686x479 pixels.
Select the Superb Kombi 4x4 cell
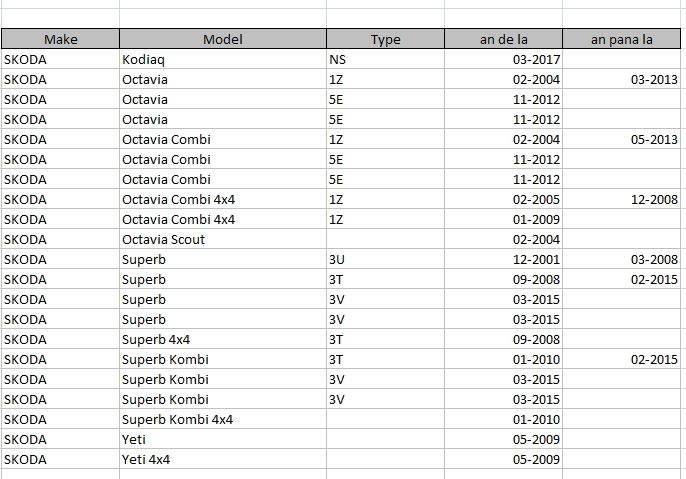coord(222,419)
